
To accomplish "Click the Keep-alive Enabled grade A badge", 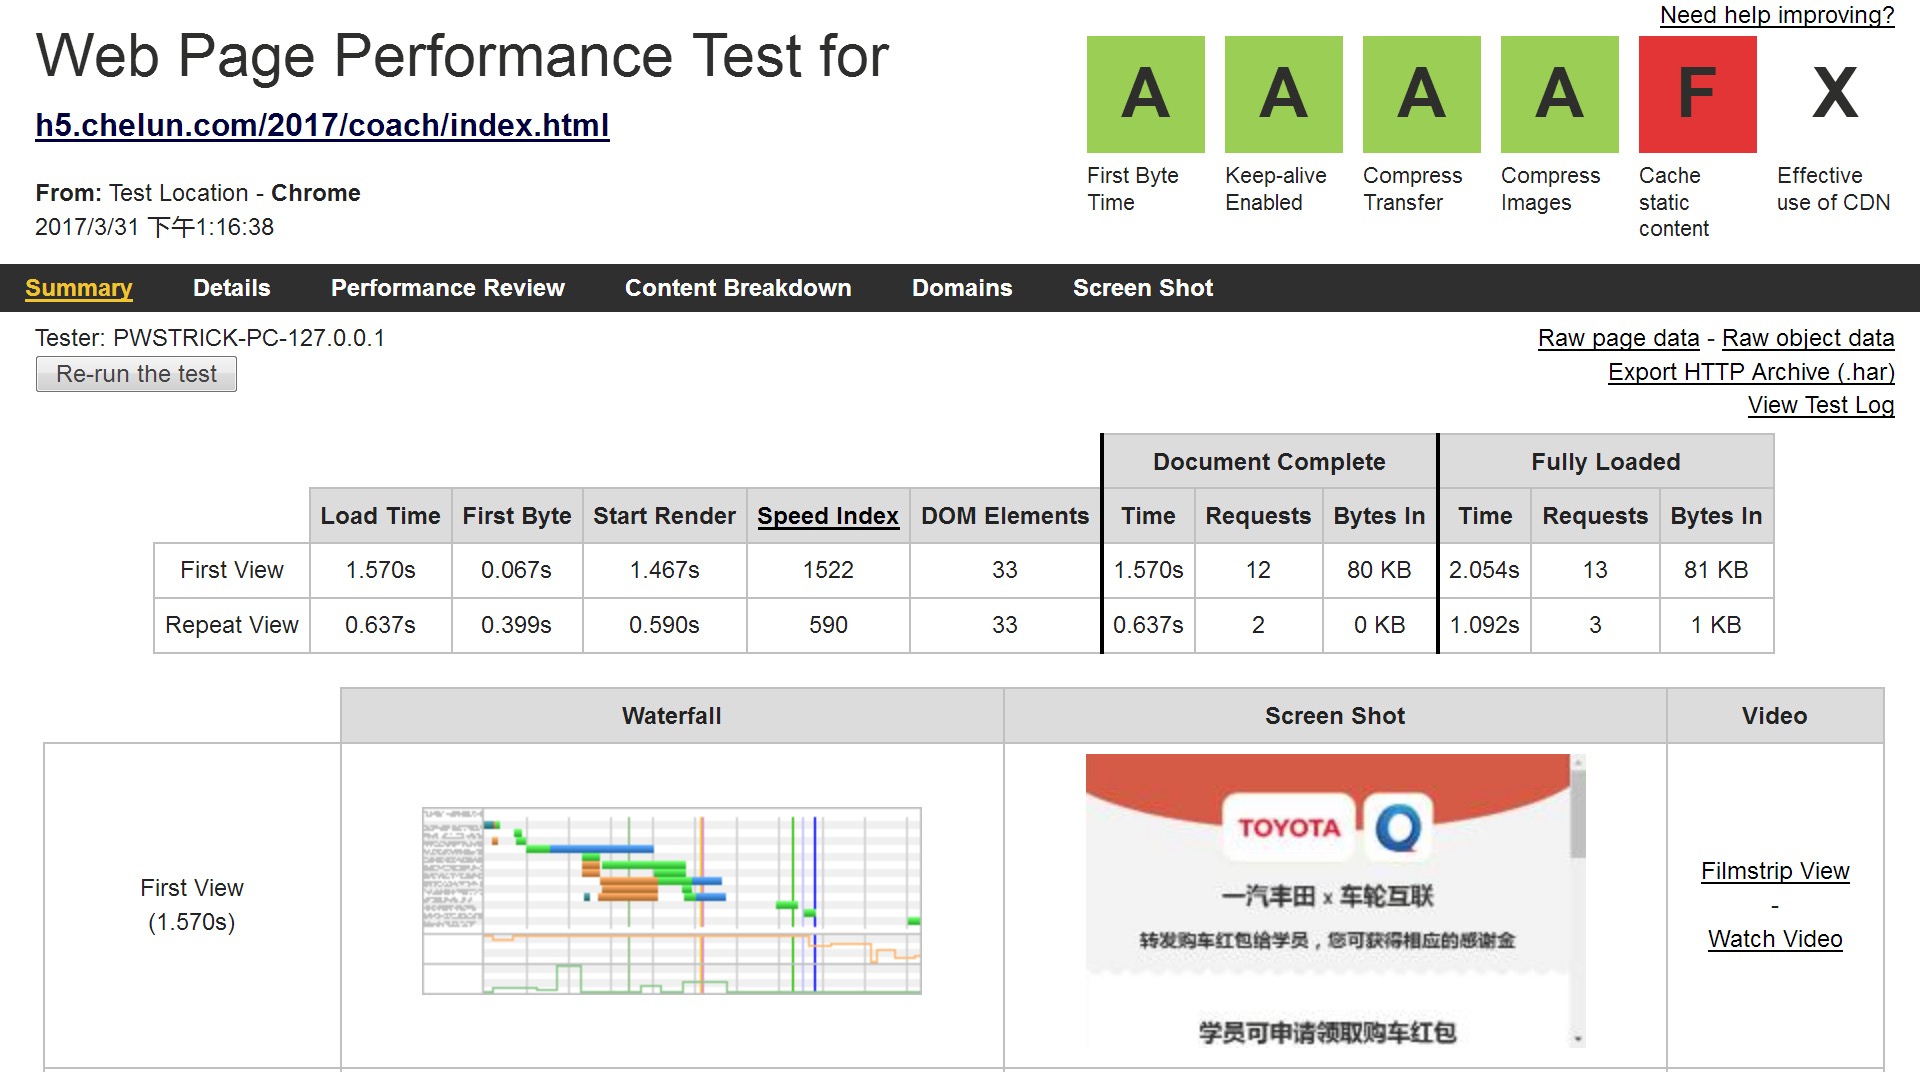I will pos(1283,94).
